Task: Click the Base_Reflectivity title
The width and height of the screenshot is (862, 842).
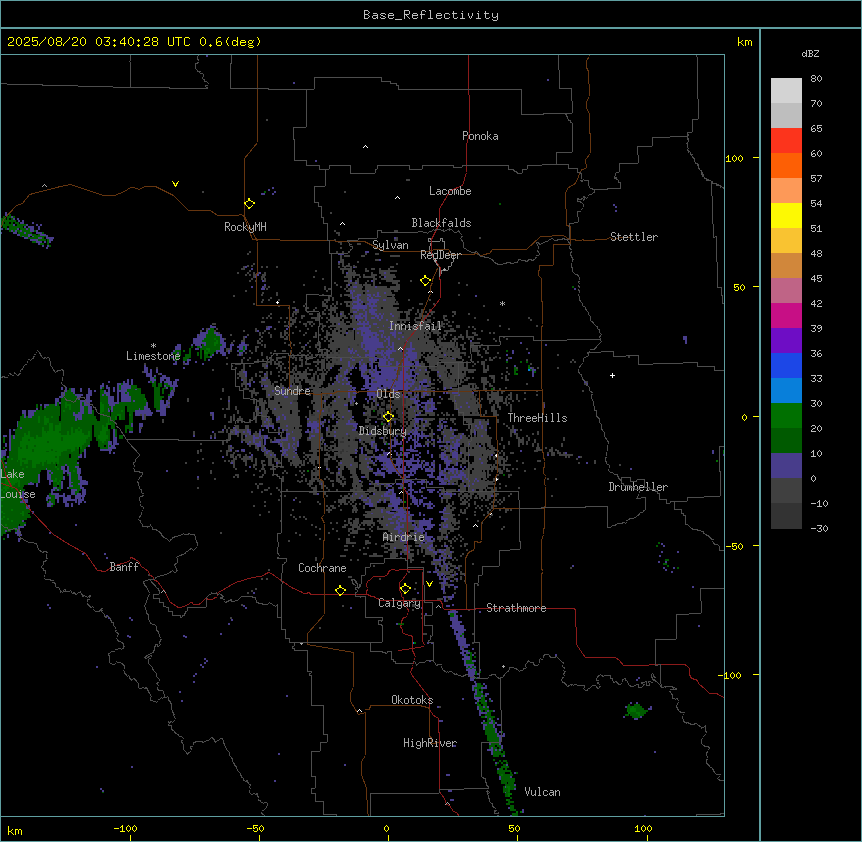Action: coord(431,15)
